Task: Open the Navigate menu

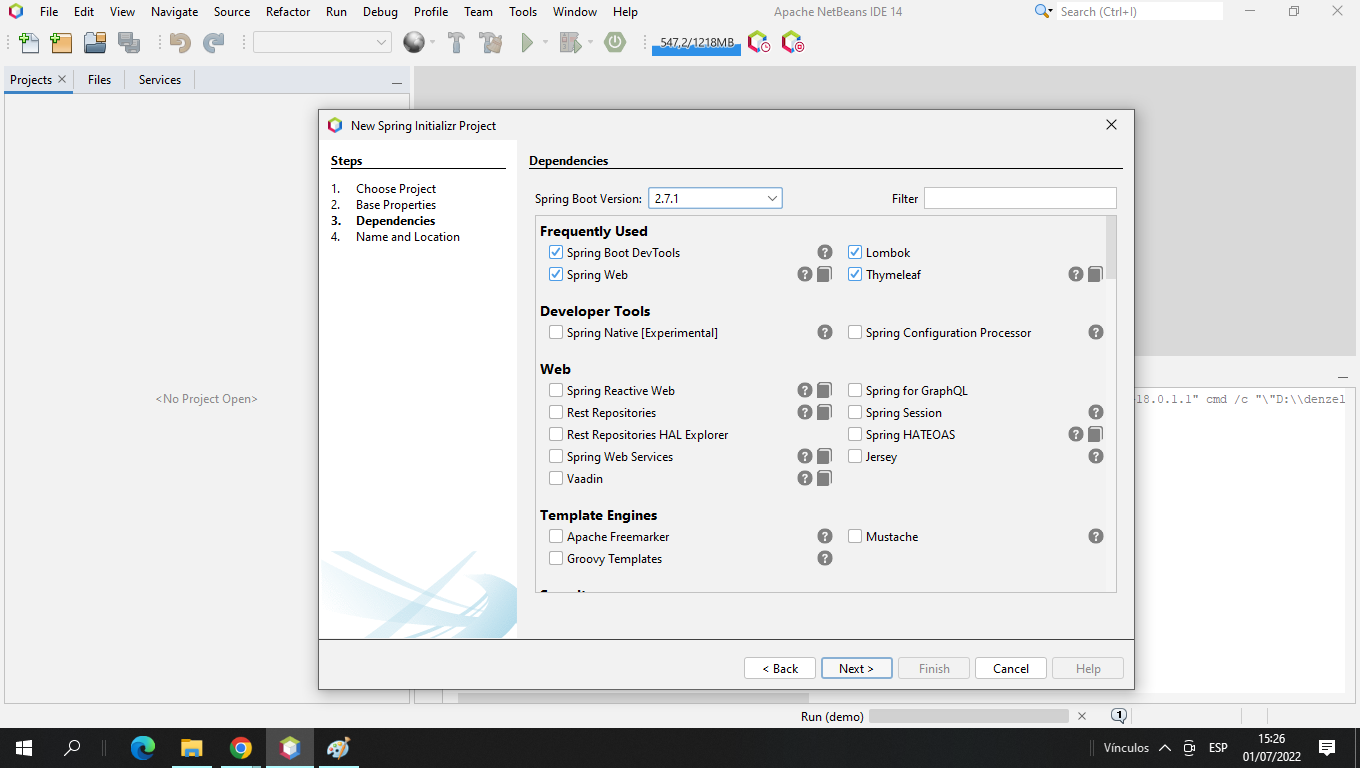Action: pyautogui.click(x=175, y=12)
